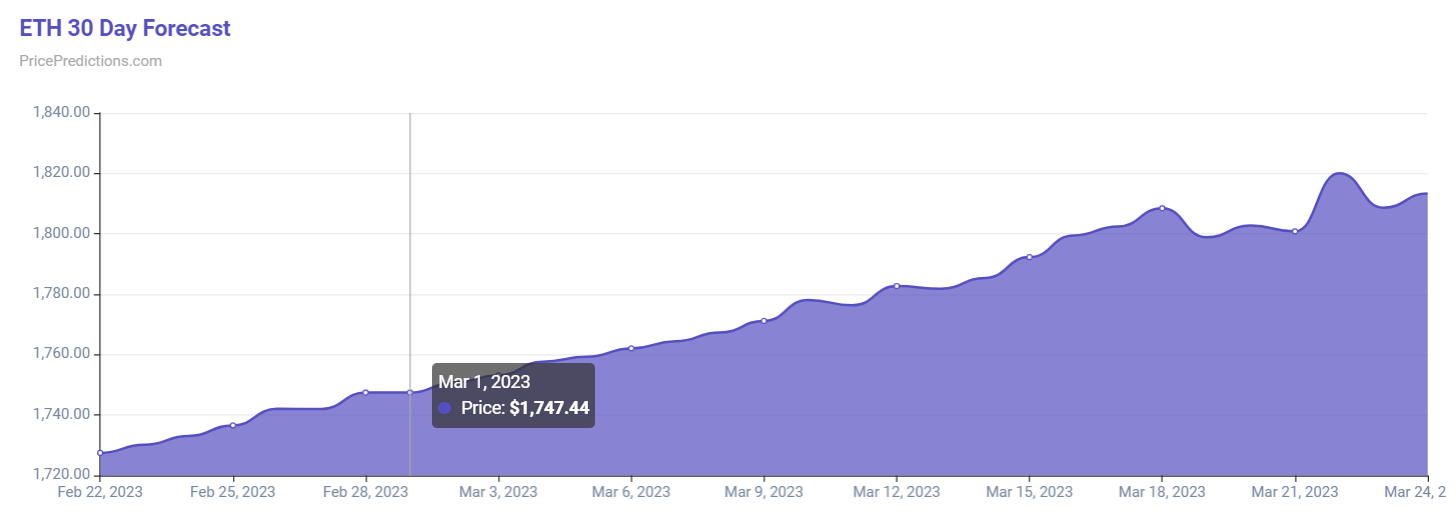The image size is (1456, 525).
Task: Click the 1,780.00 y-axis label
Action: 62,294
